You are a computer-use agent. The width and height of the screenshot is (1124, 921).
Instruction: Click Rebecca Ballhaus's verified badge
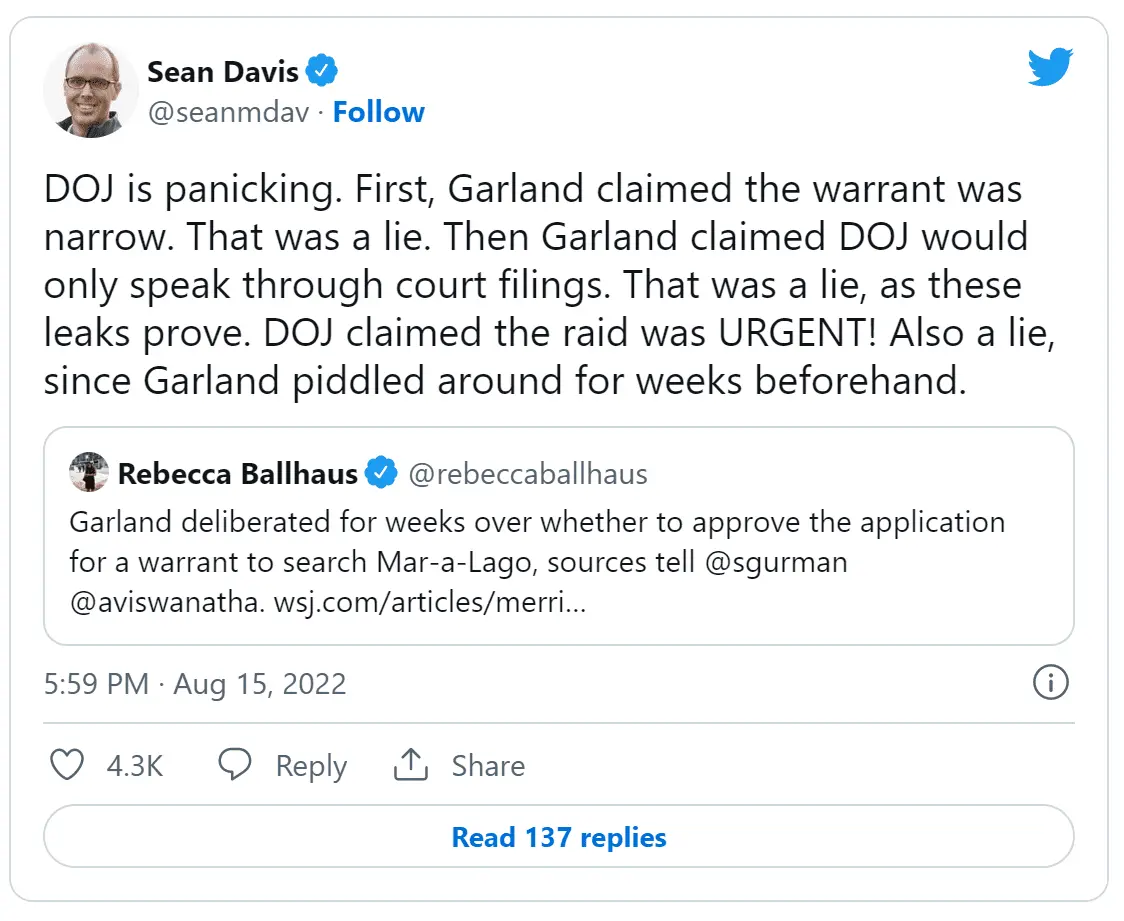(x=381, y=473)
